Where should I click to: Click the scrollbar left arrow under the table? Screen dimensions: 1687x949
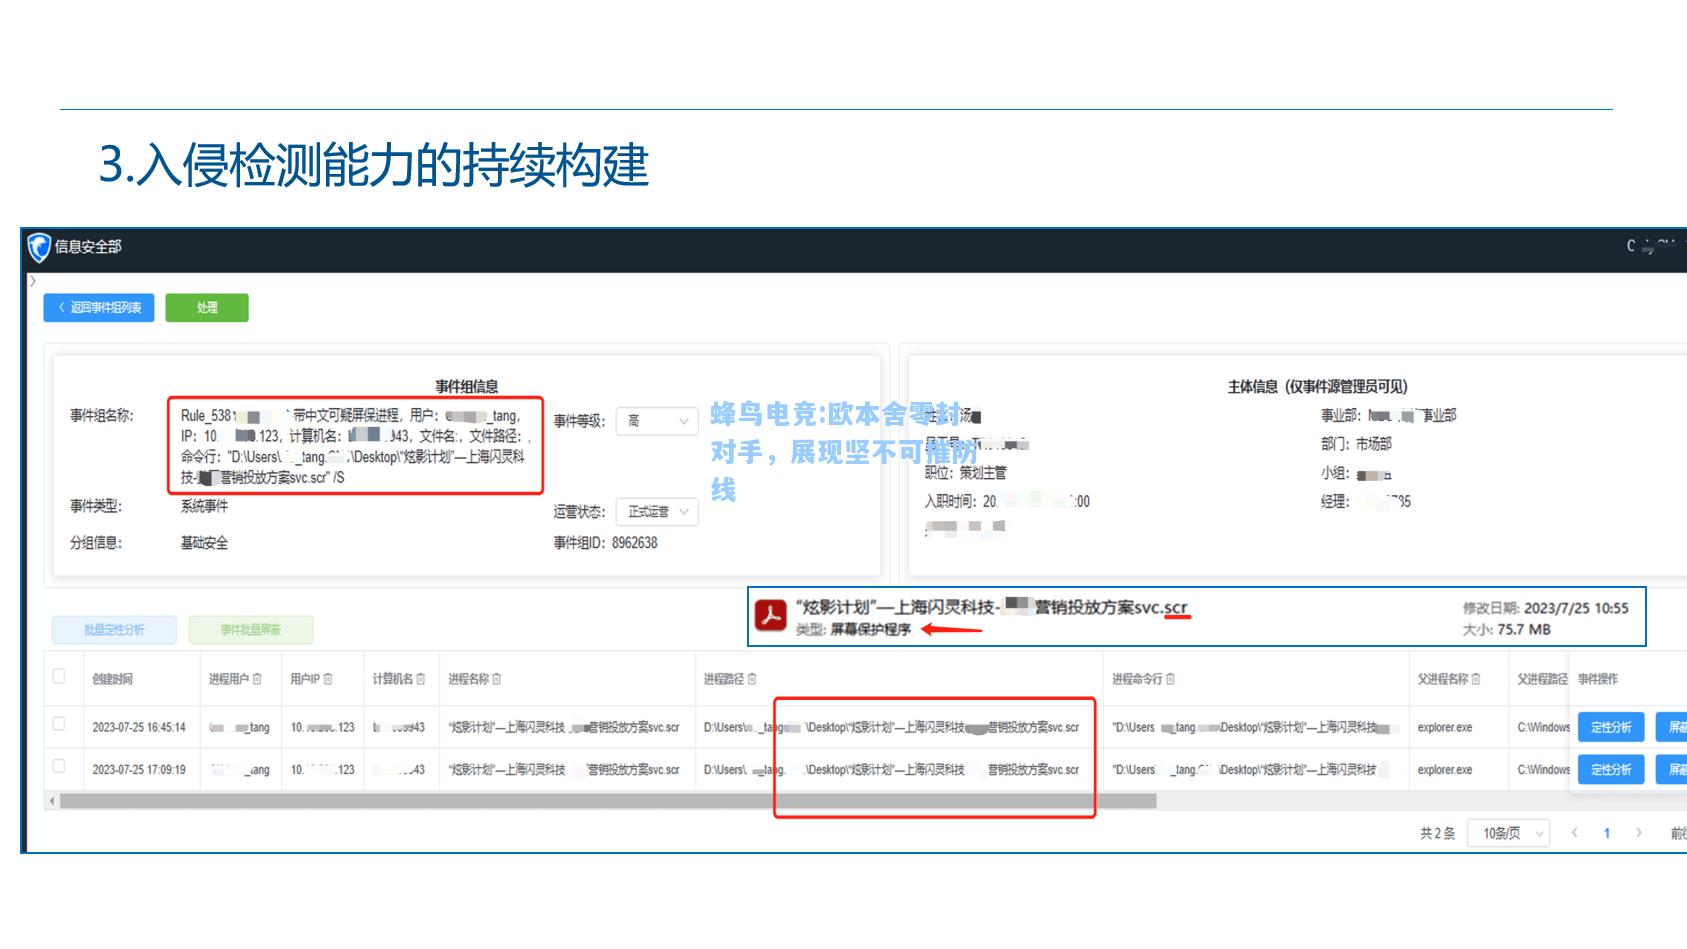(x=52, y=801)
